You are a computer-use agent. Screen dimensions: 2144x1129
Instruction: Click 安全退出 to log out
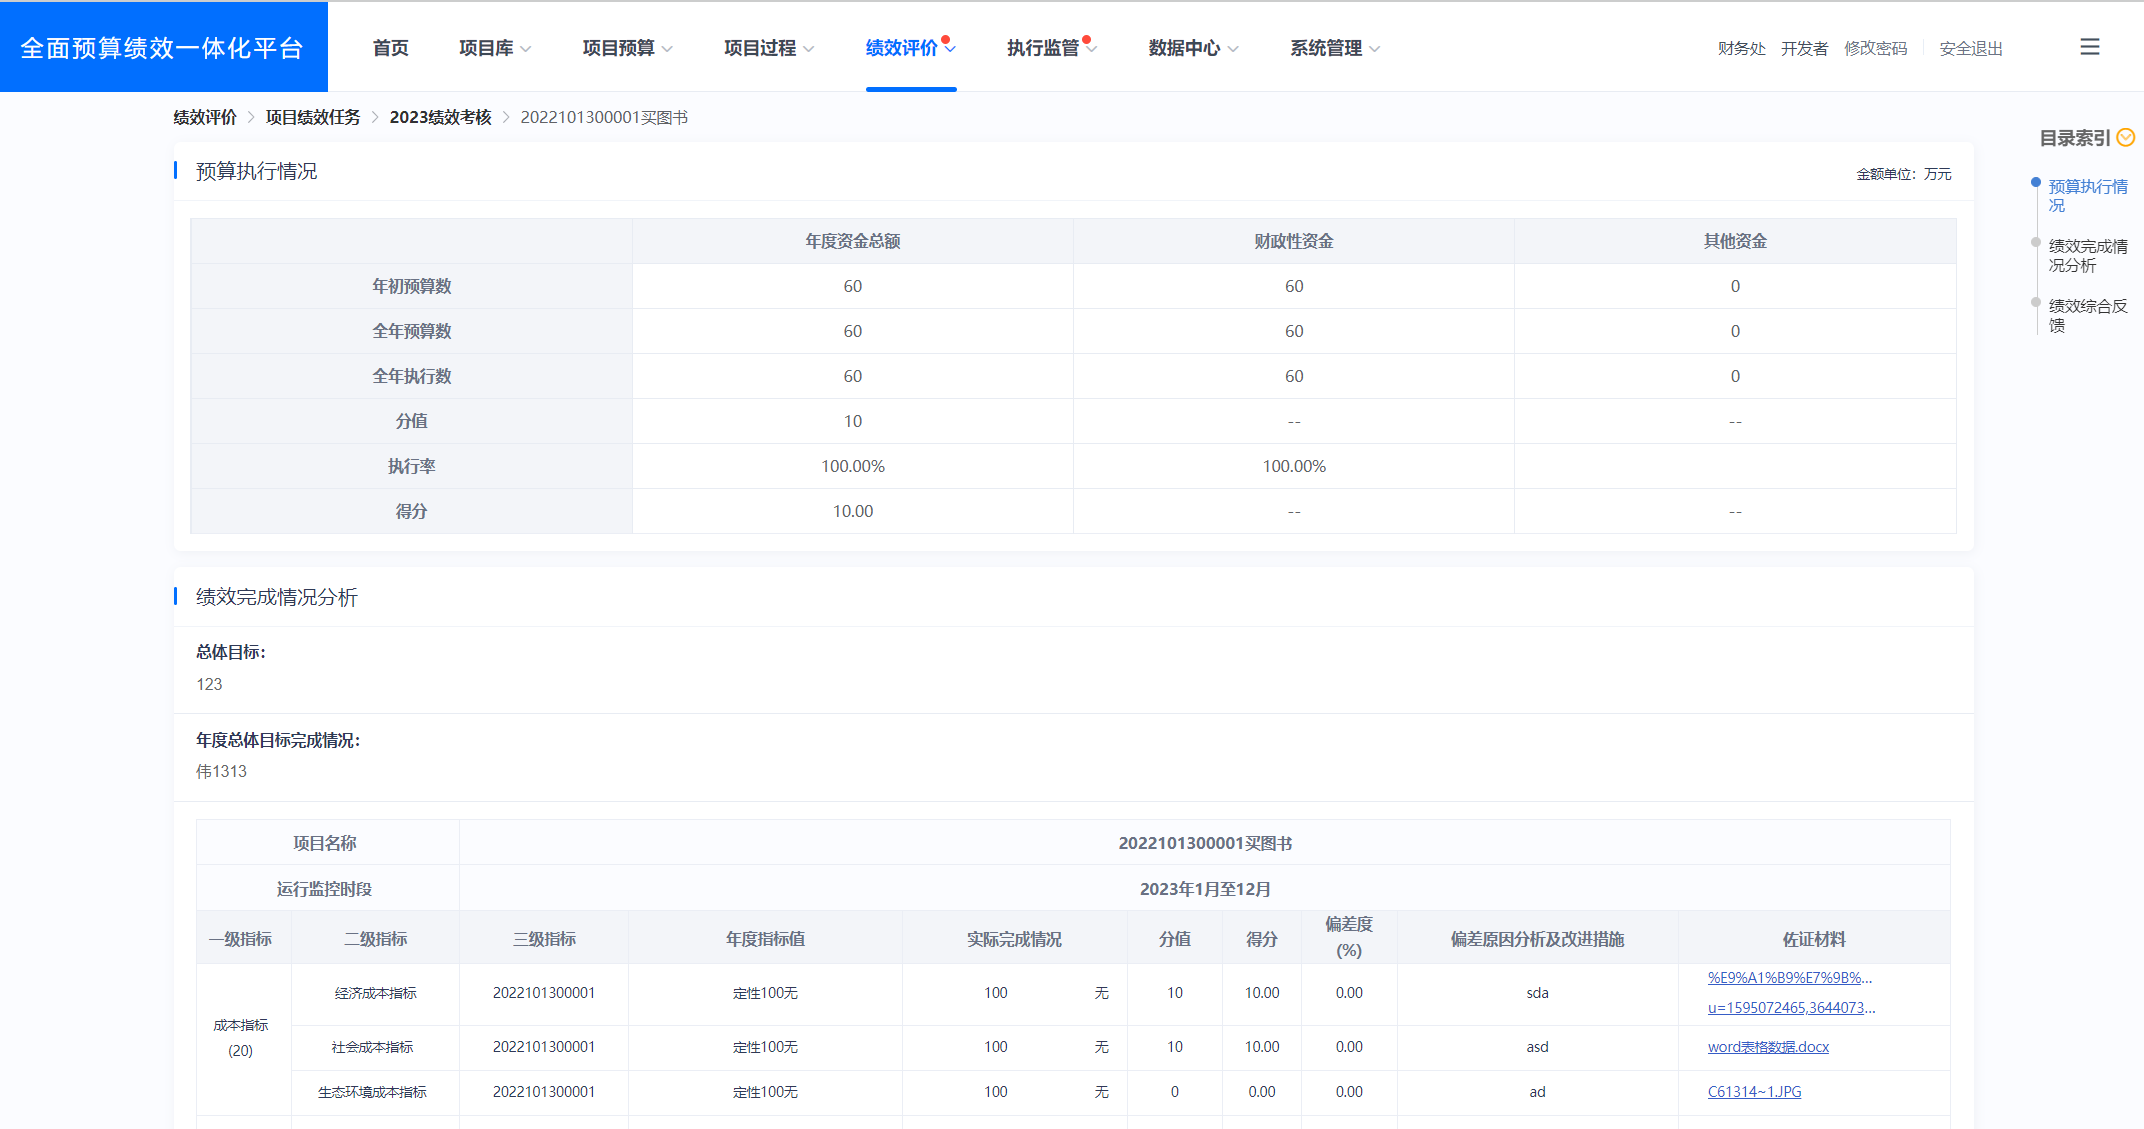(x=1970, y=47)
